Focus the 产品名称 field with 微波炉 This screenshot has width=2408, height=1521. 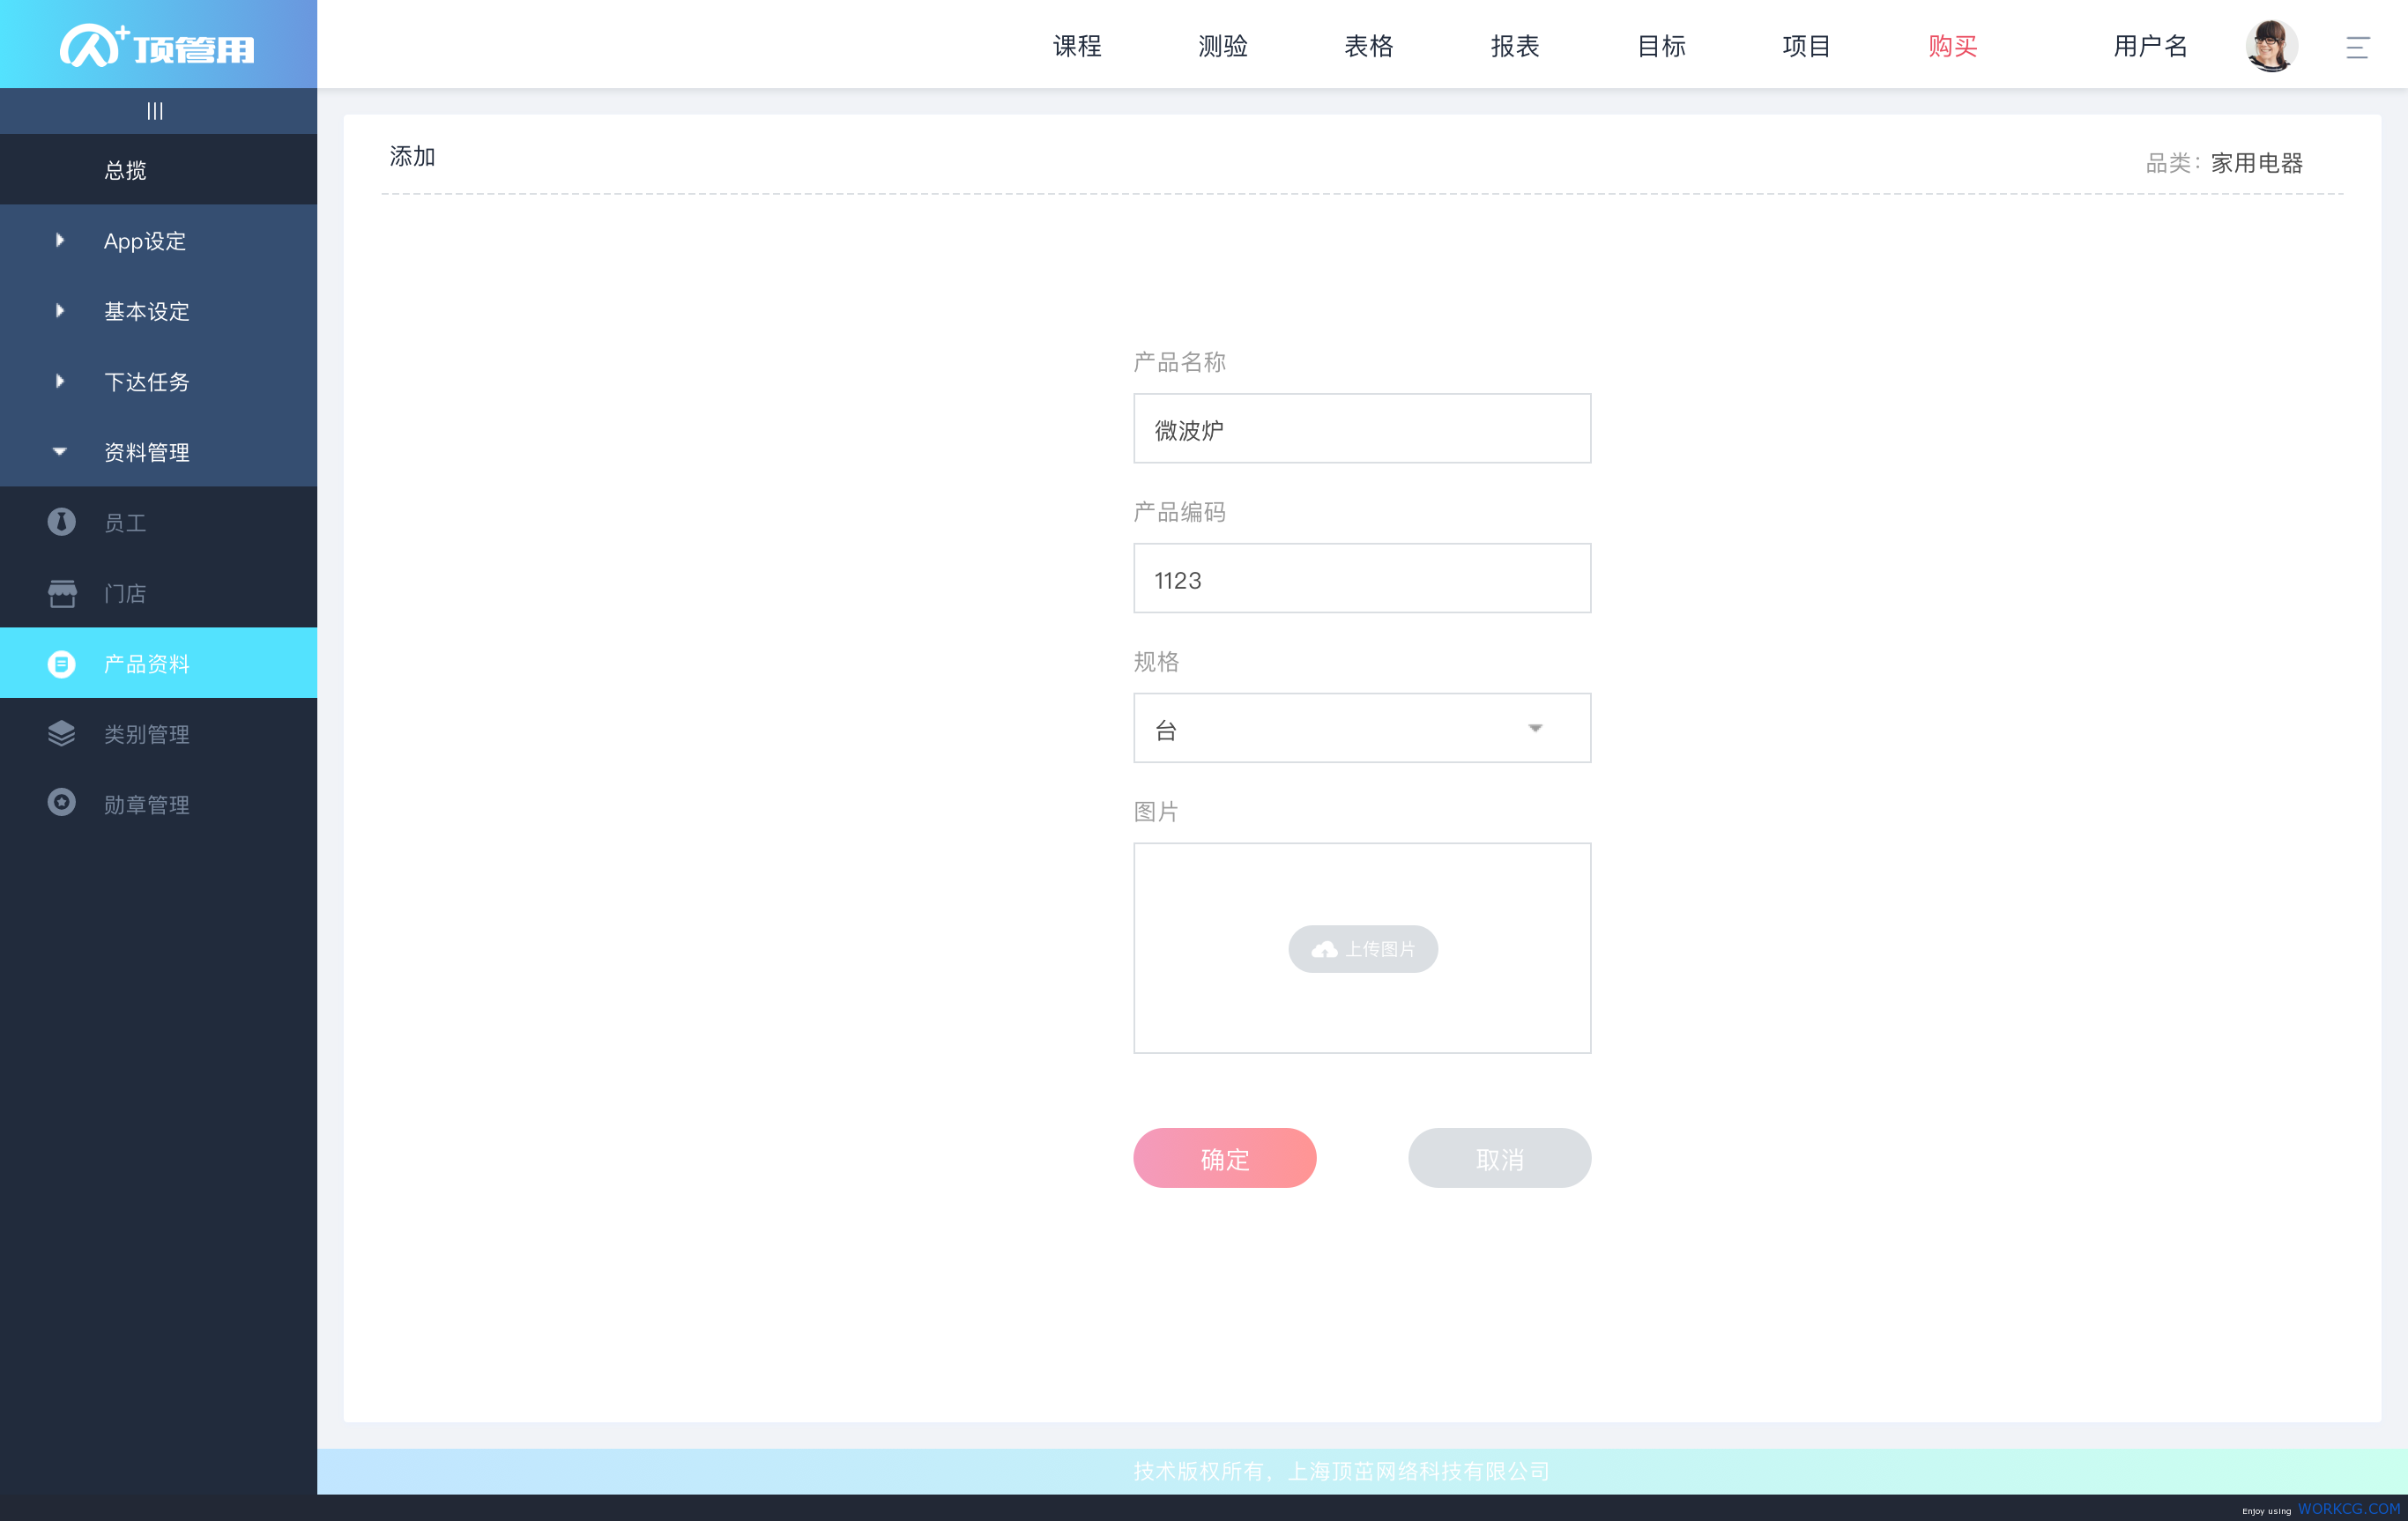click(x=1362, y=428)
